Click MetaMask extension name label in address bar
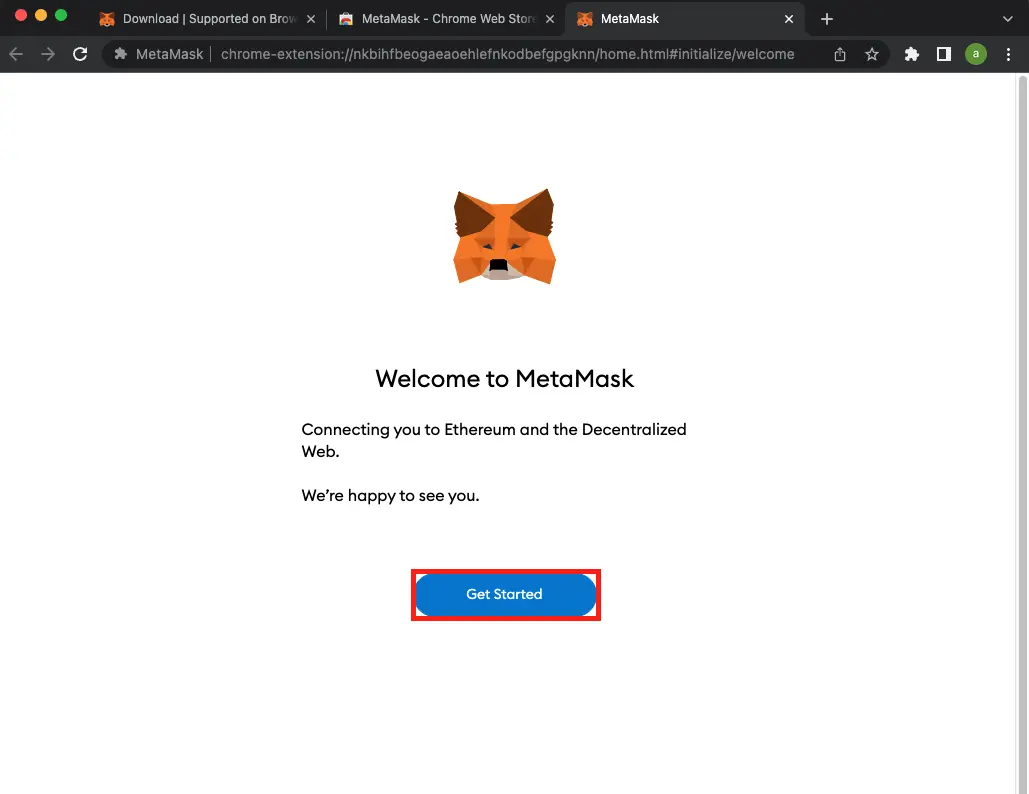This screenshot has width=1029, height=794. [x=169, y=54]
